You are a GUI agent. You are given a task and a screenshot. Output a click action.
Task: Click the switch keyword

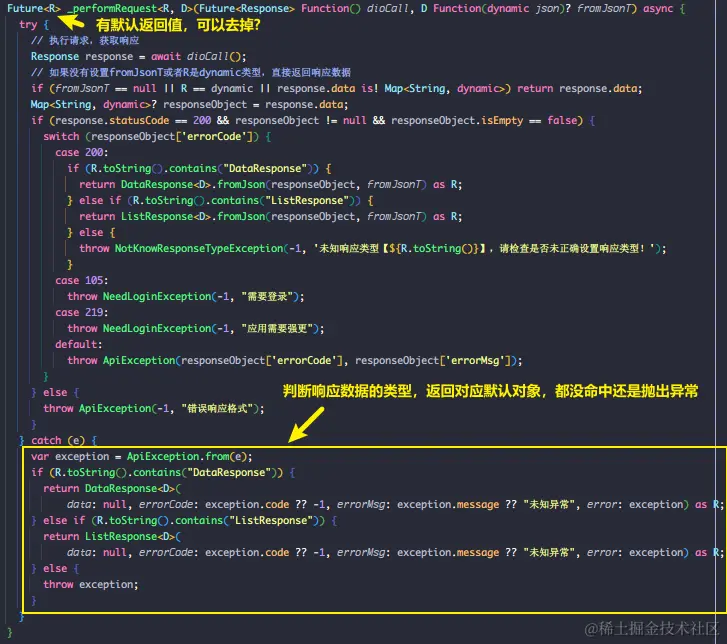pos(61,136)
